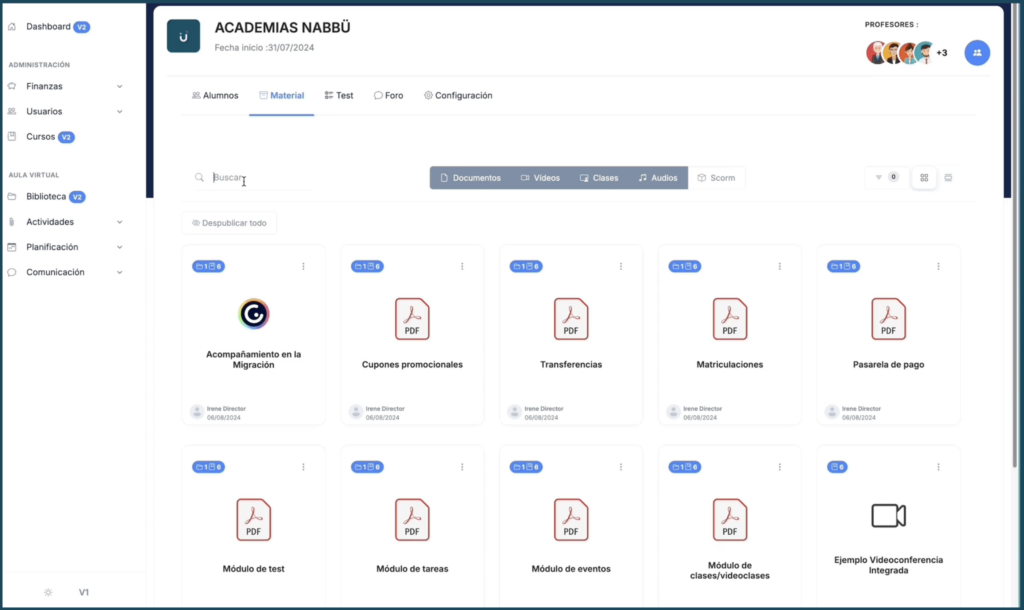Open three-dot menu on Pasarela de pago card
This screenshot has width=1024, height=610.
(938, 266)
